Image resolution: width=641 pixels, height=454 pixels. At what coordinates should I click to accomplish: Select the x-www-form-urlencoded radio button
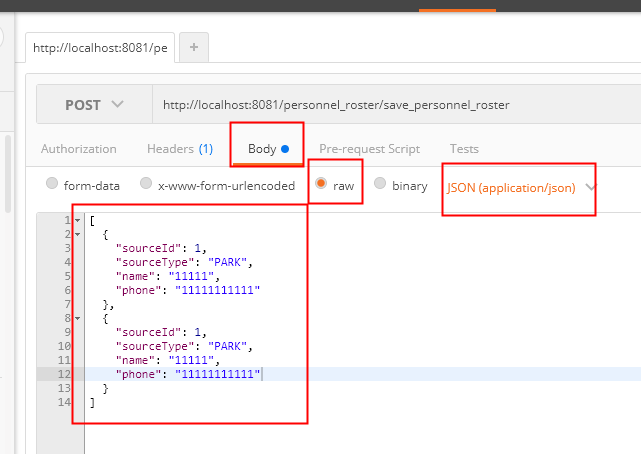[x=146, y=183]
